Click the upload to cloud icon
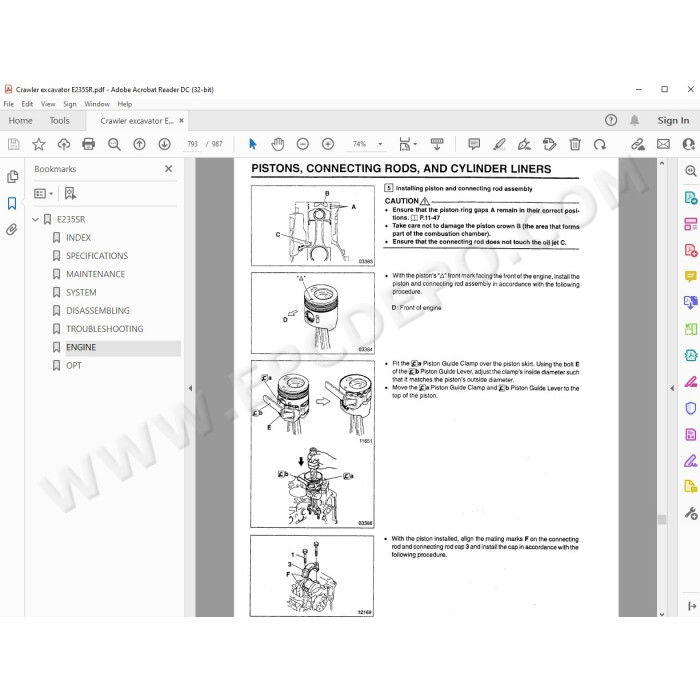This screenshot has width=700, height=700. point(64,144)
